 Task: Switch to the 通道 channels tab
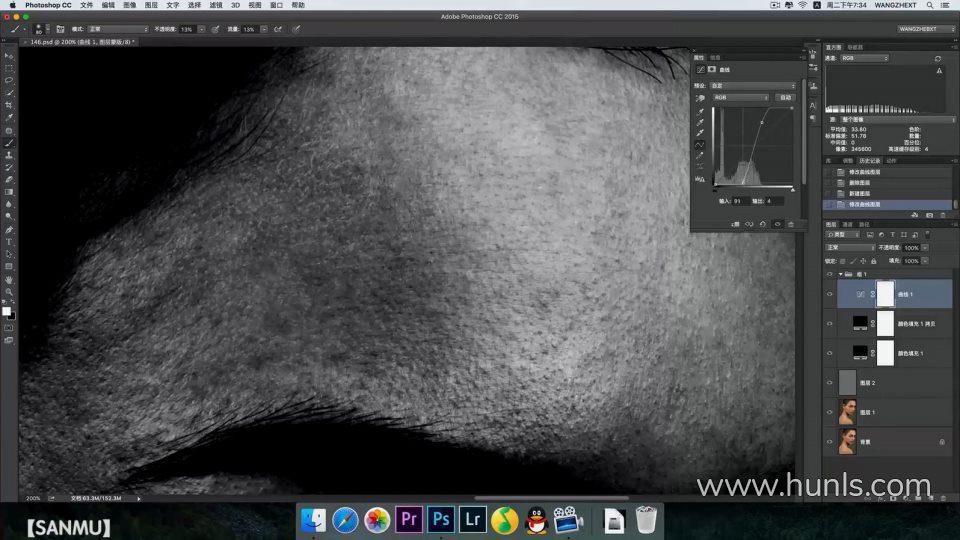[847, 224]
